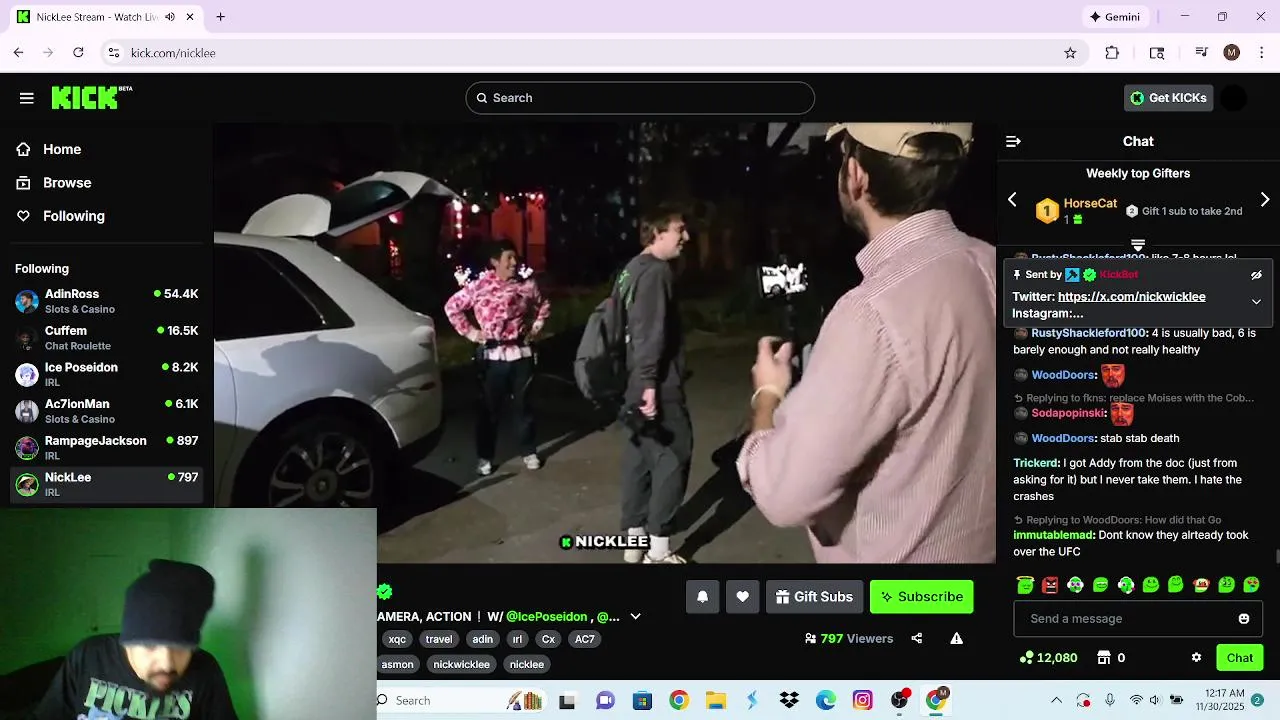Collapse the Weekly top Gifters banner
Viewport: 1280px width, 720px height.
click(1138, 244)
